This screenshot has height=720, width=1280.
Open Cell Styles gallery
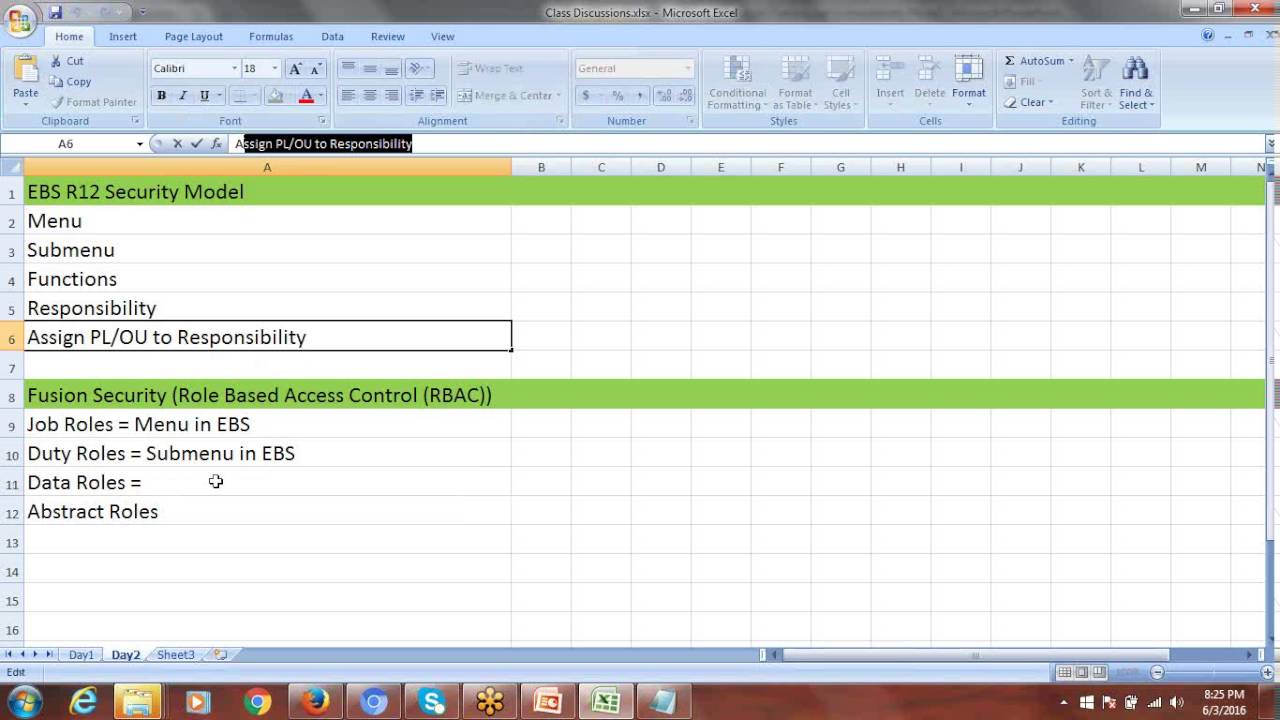(841, 83)
